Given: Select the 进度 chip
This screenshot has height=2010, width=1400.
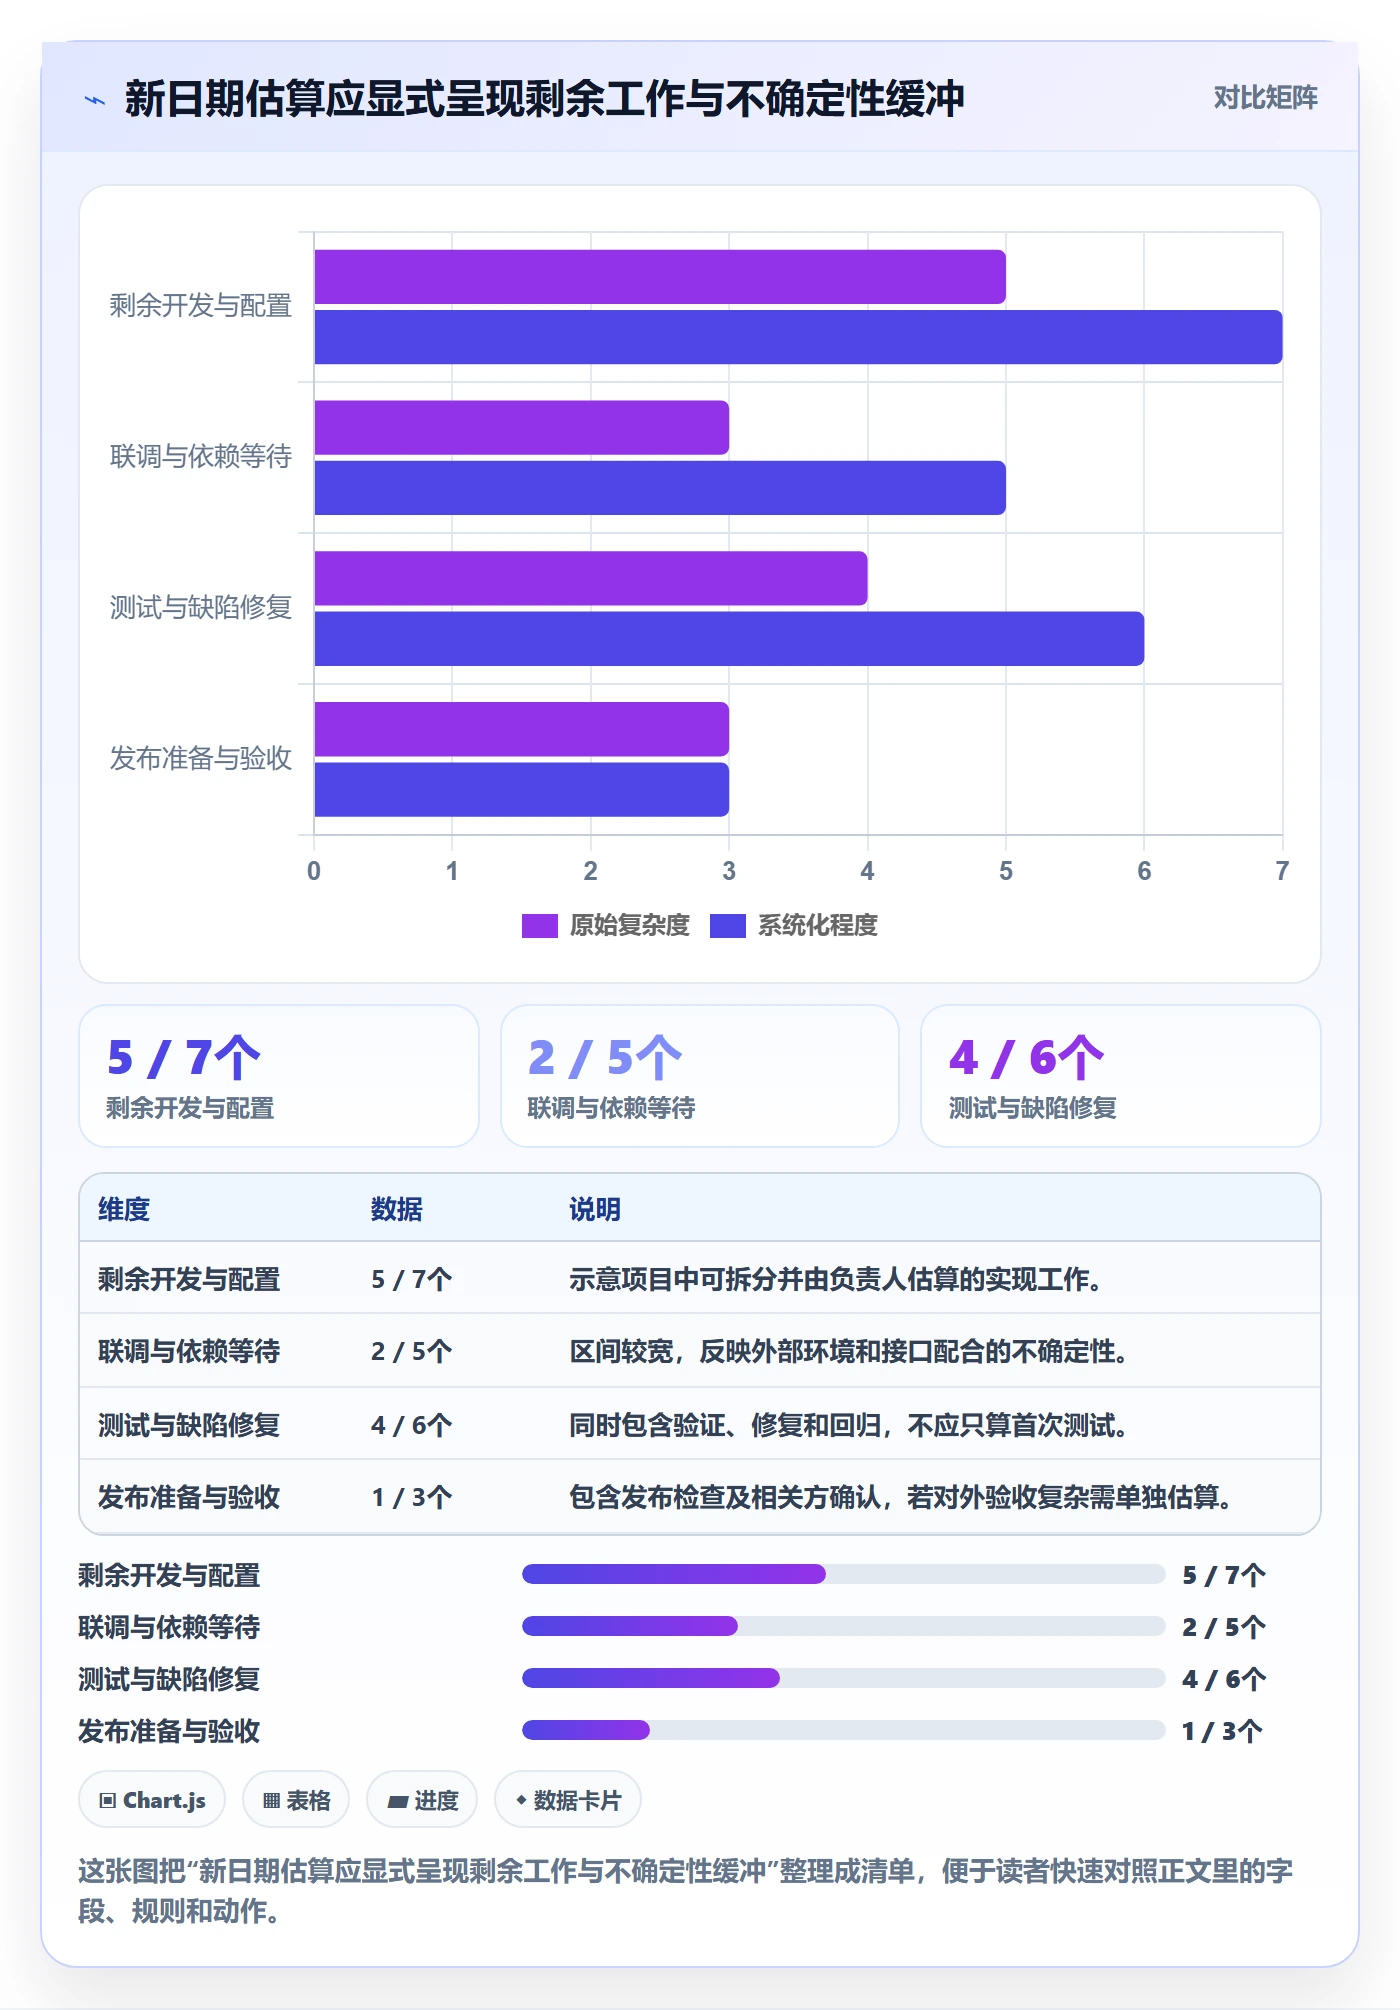Looking at the screenshot, I should tap(422, 1800).
